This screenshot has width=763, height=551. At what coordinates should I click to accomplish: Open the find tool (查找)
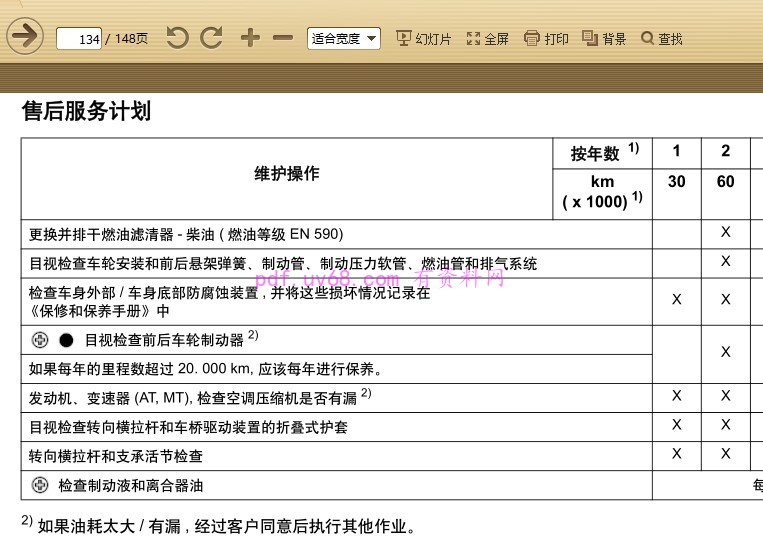pos(661,39)
